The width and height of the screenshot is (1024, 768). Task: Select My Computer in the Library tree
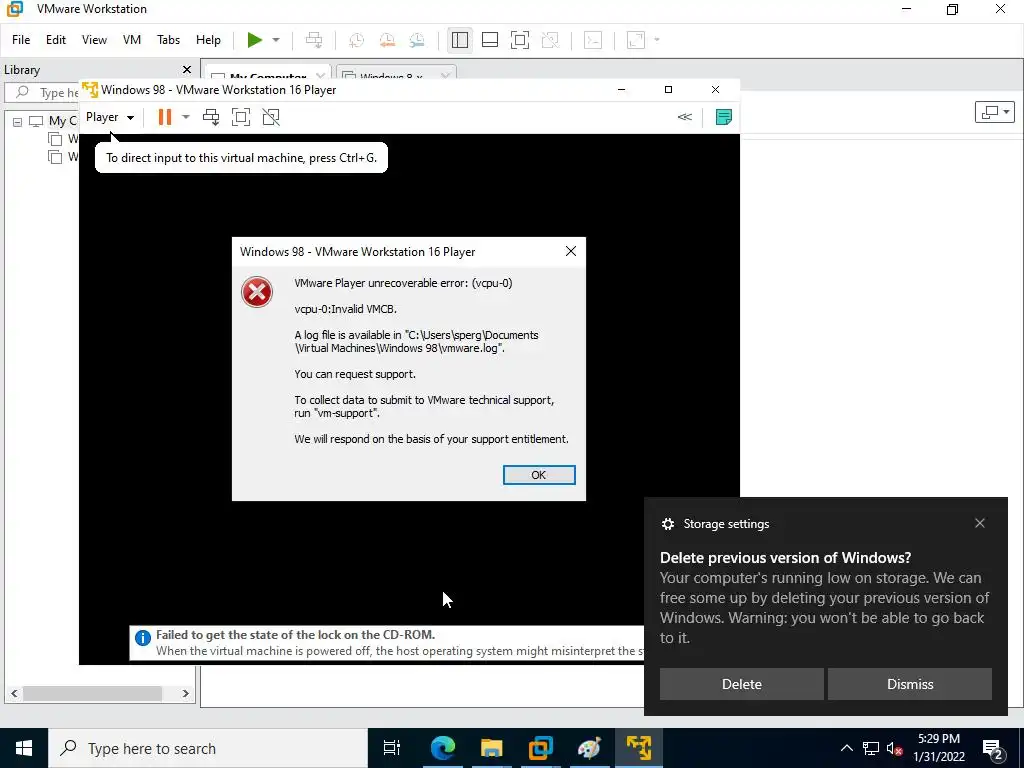point(52,121)
